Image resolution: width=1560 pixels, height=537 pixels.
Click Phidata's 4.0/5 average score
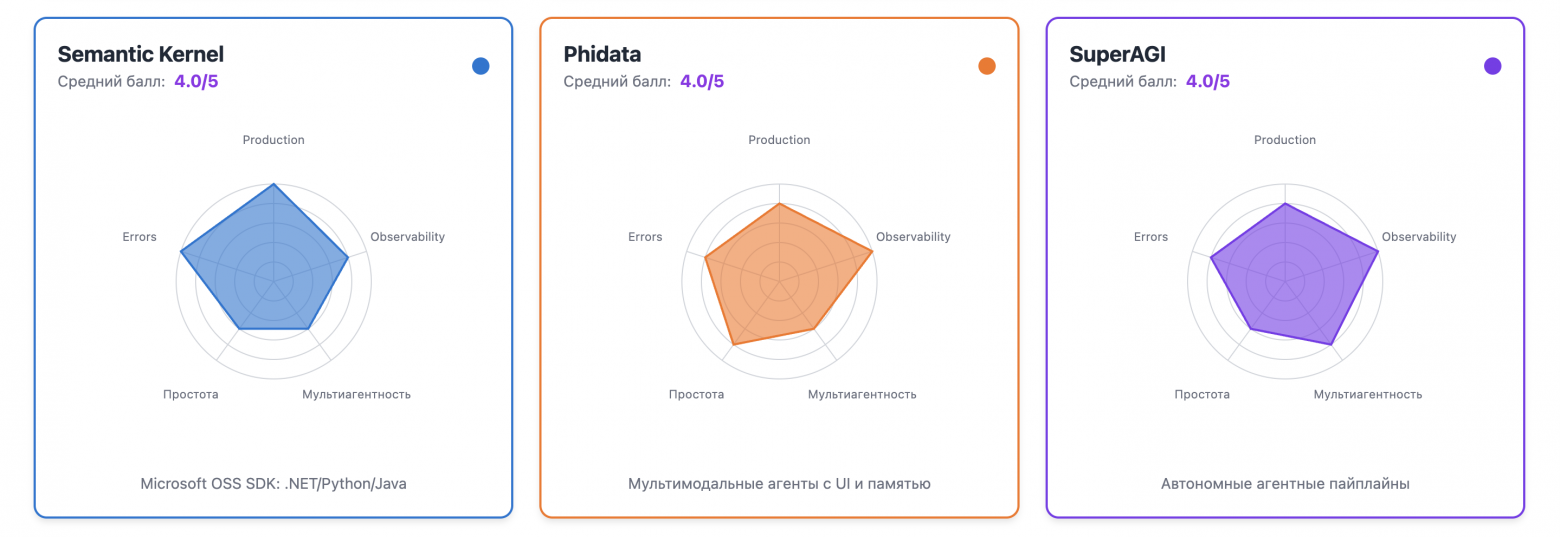[x=702, y=82]
